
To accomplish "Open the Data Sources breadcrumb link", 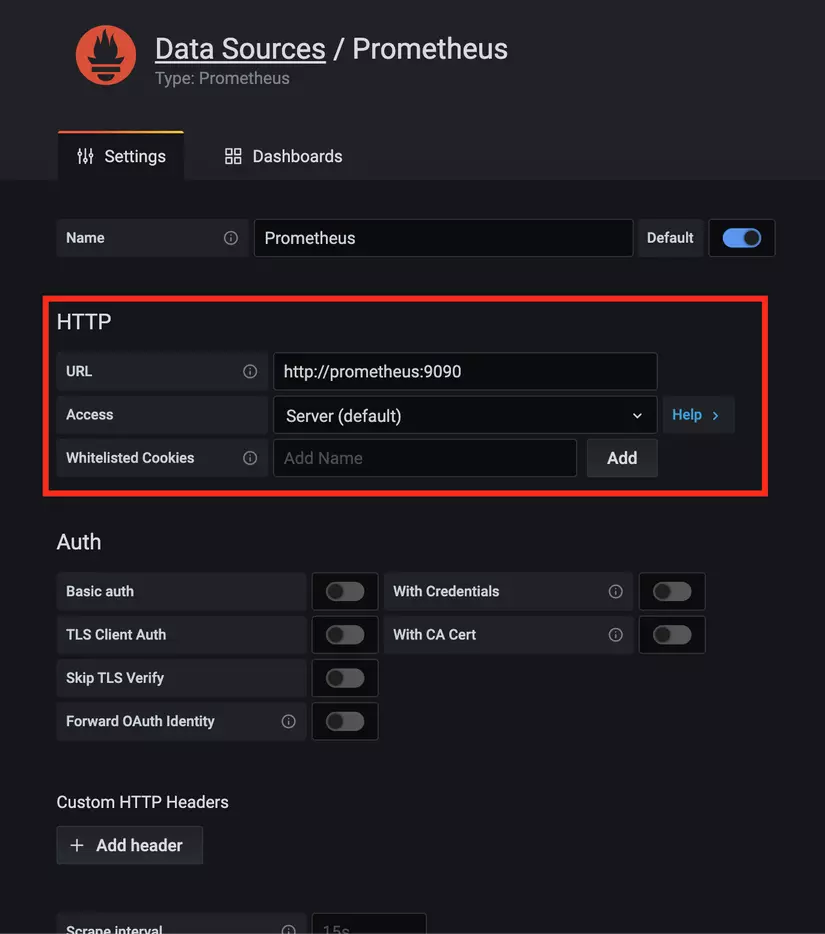I will 240,48.
